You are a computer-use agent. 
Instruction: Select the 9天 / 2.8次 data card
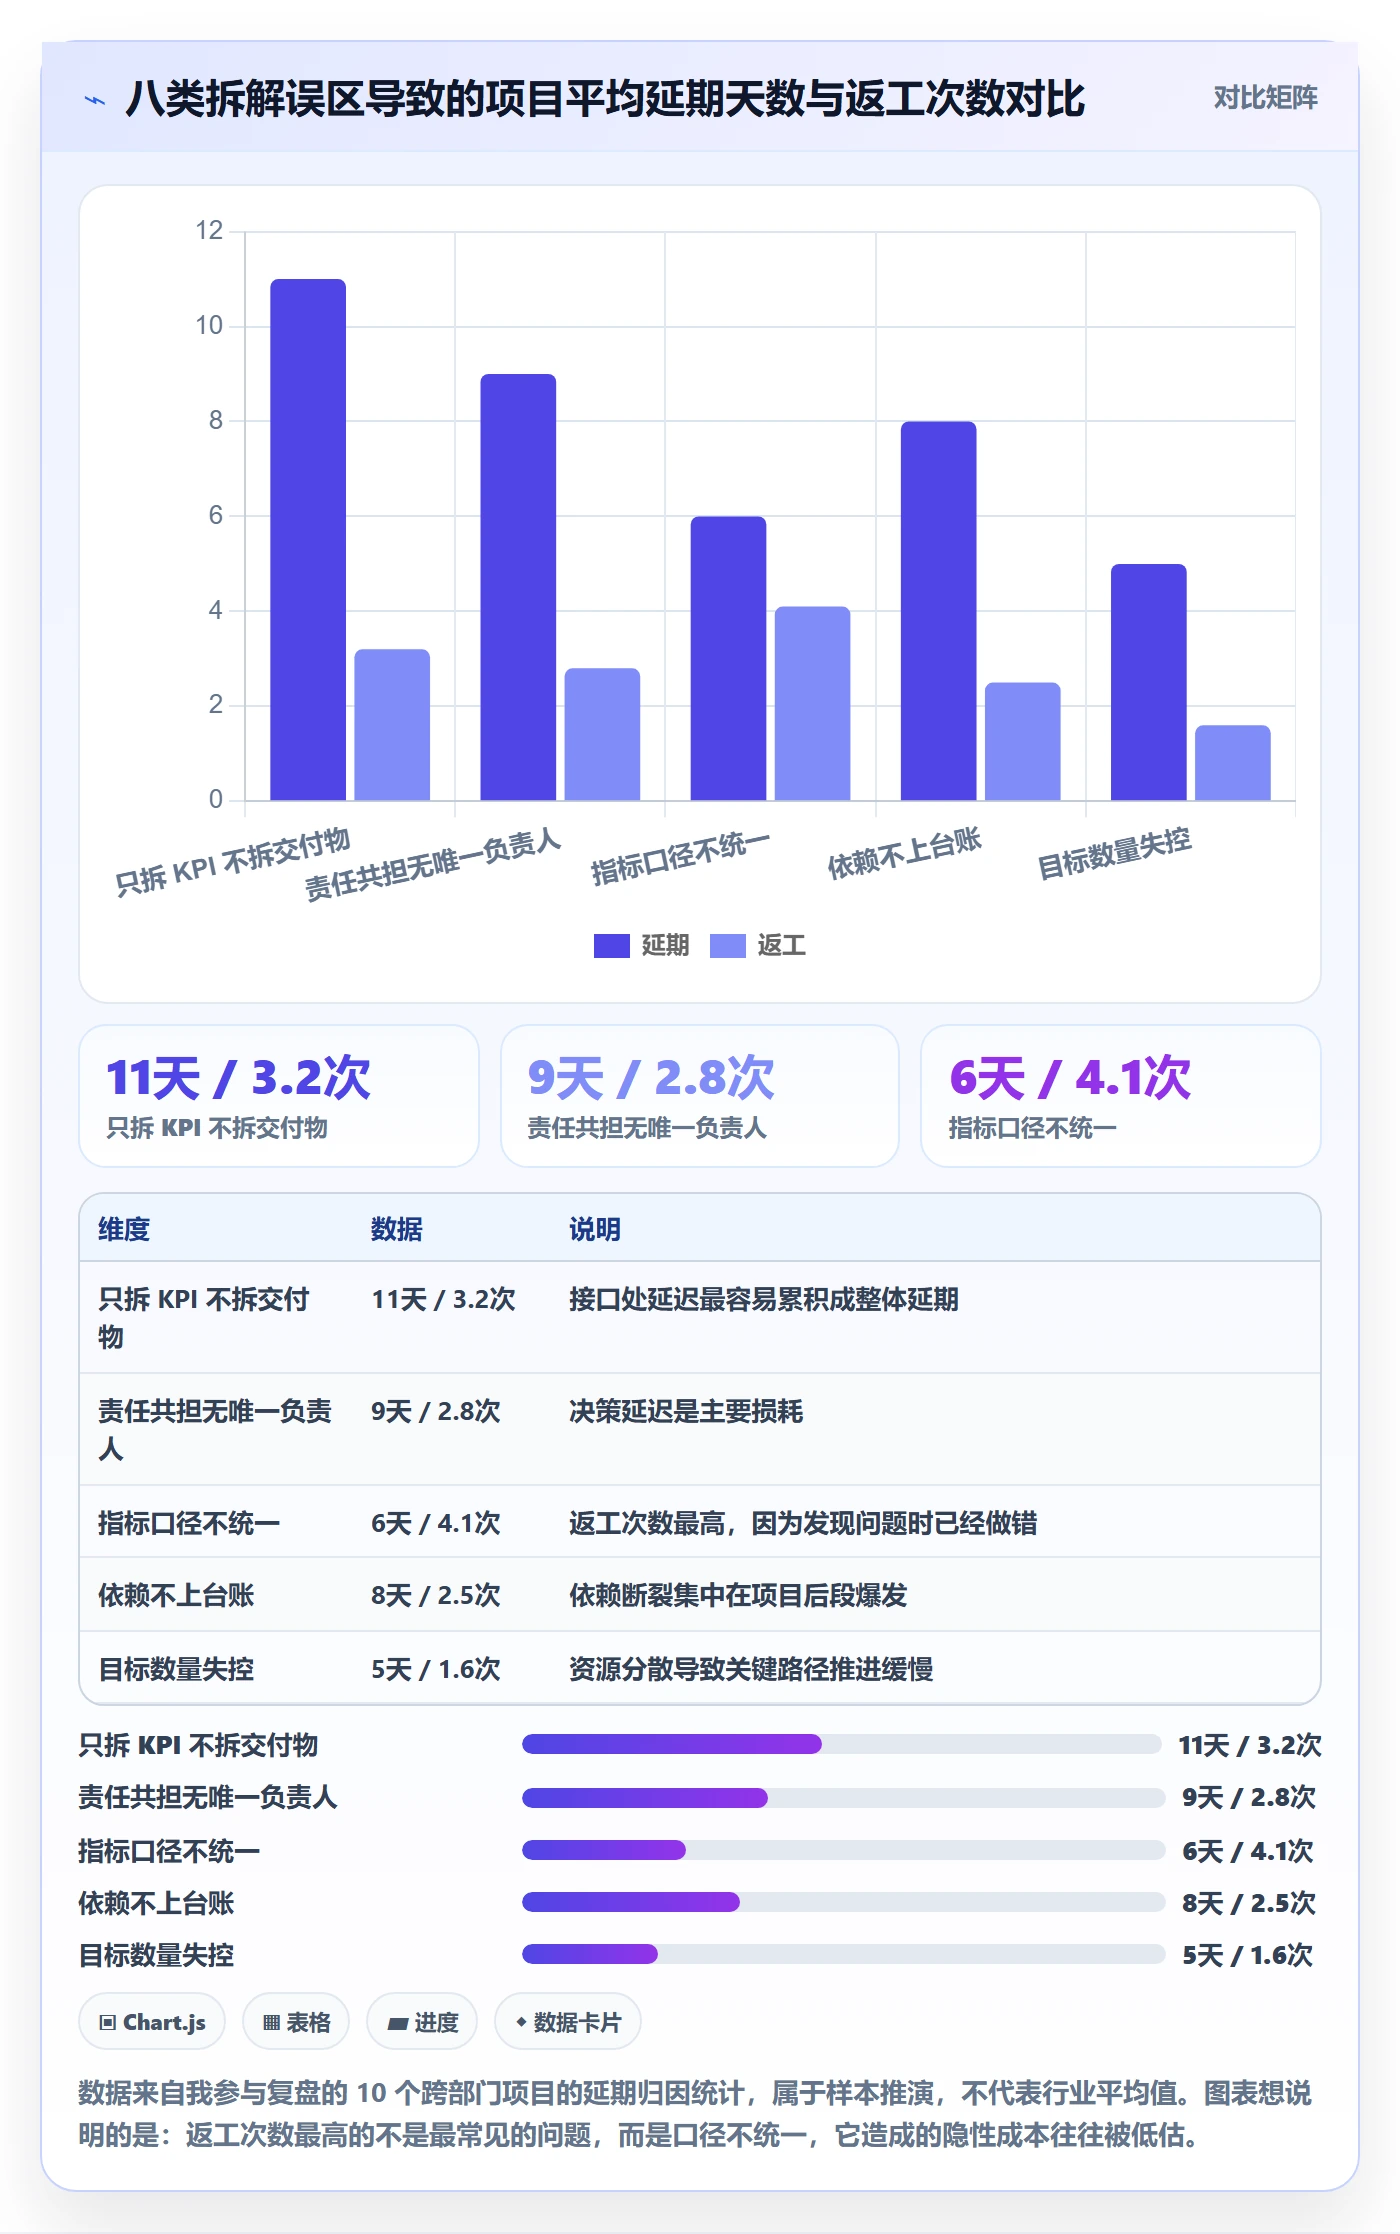[700, 1096]
